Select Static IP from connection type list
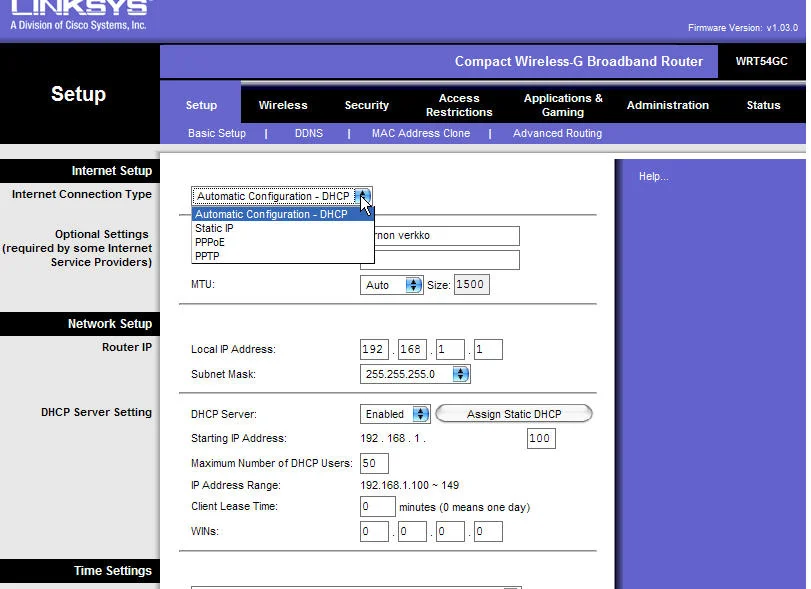Screen dimensions: 811x589 click(x=215, y=228)
